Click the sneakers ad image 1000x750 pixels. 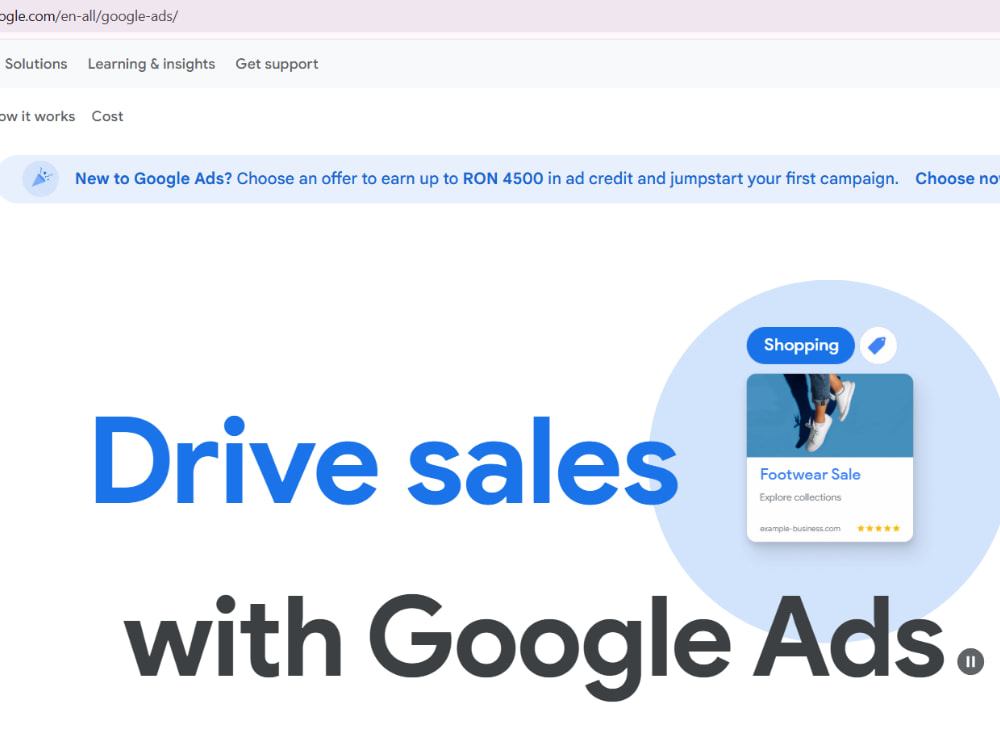830,415
